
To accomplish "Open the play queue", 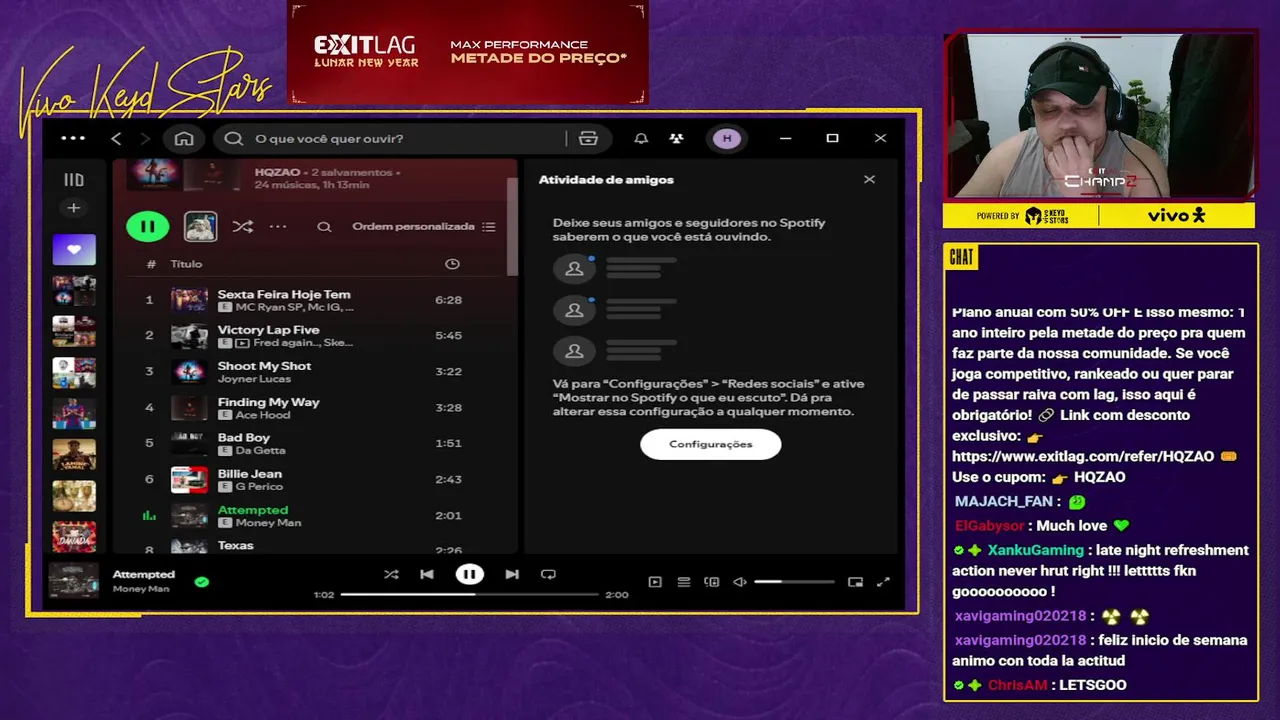I will [x=684, y=582].
